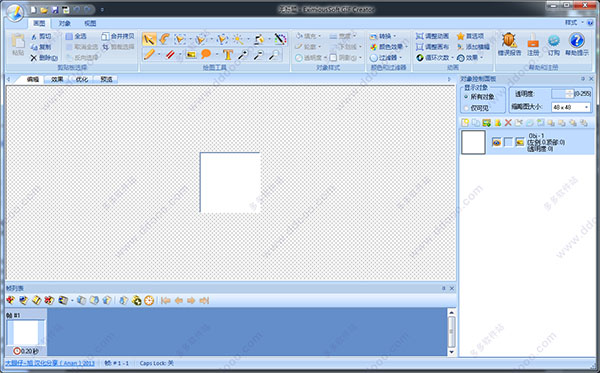
Task: Click the 删除 (delete) button
Action: (44, 58)
